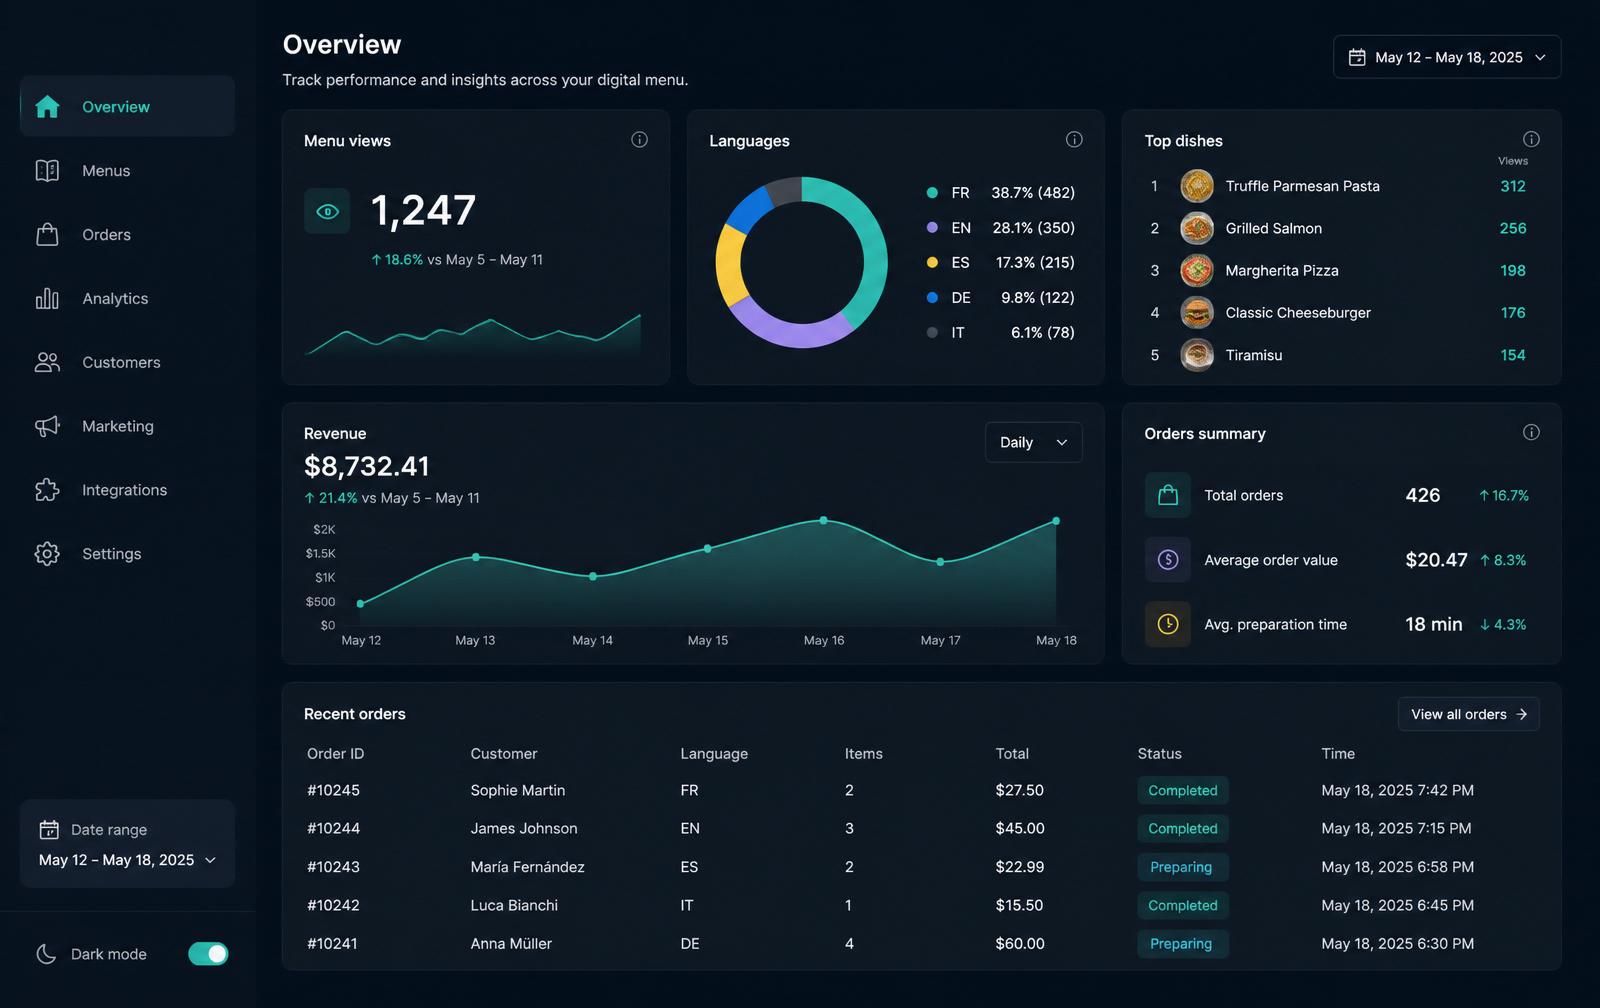Click the gear Settings icon

click(47, 554)
